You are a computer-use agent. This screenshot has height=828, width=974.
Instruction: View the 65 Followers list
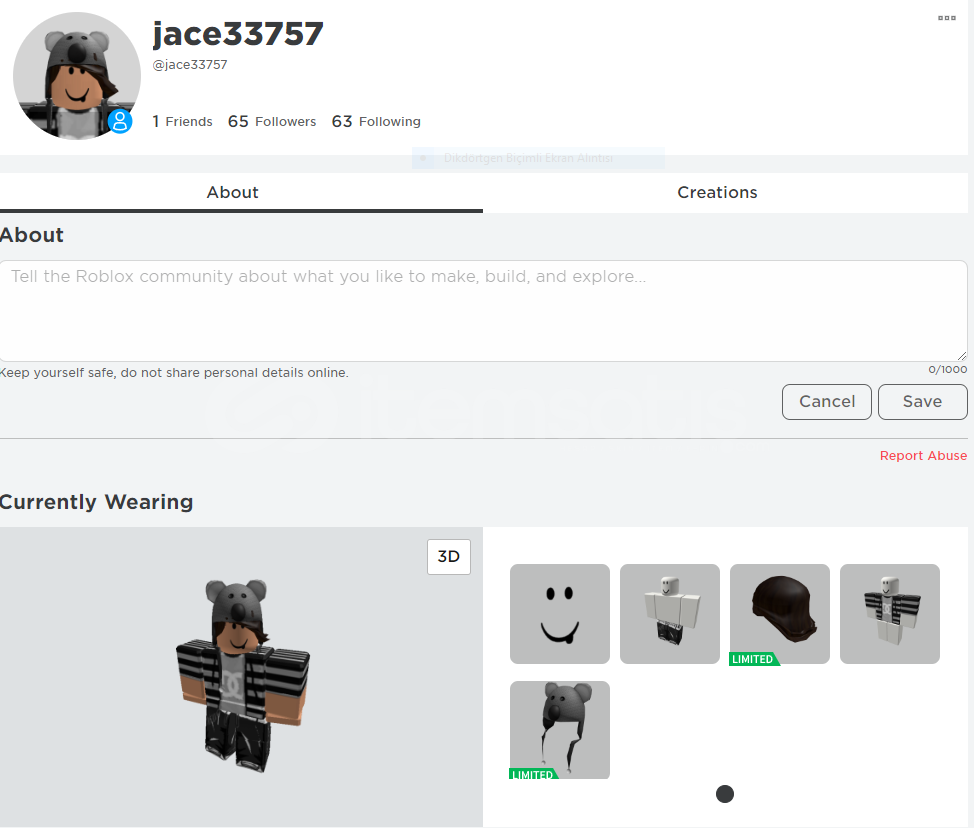point(271,121)
